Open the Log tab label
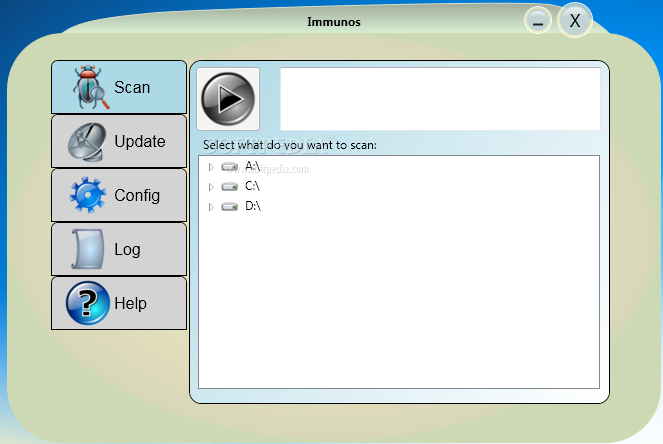Image resolution: width=663 pixels, height=444 pixels. [128, 249]
